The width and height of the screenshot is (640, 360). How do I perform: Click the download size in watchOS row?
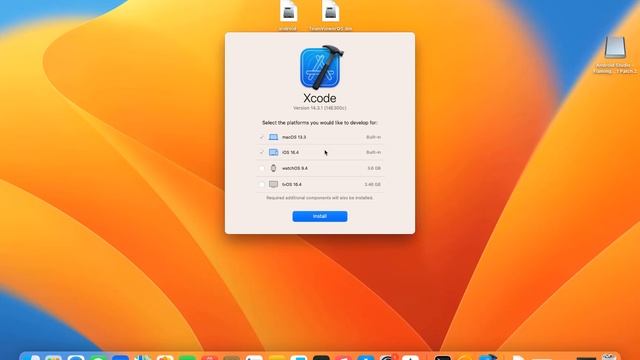(374, 168)
